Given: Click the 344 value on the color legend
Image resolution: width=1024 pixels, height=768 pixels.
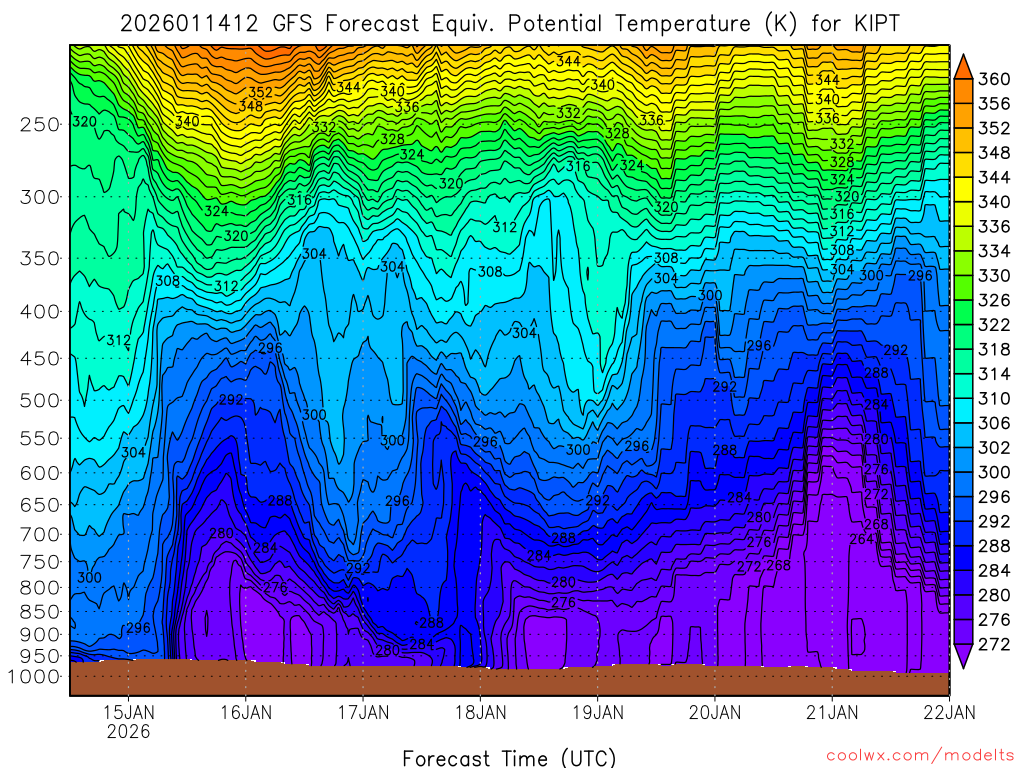Looking at the screenshot, I should click(994, 178).
